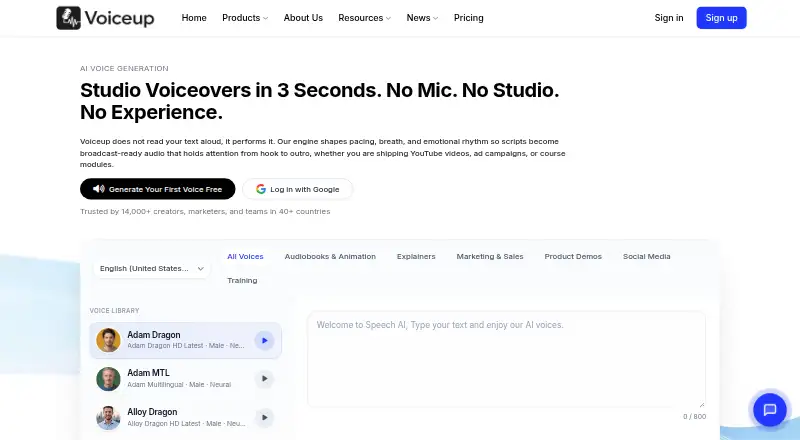
Task: Click Generate Your First Voice Free
Action: coord(158,189)
